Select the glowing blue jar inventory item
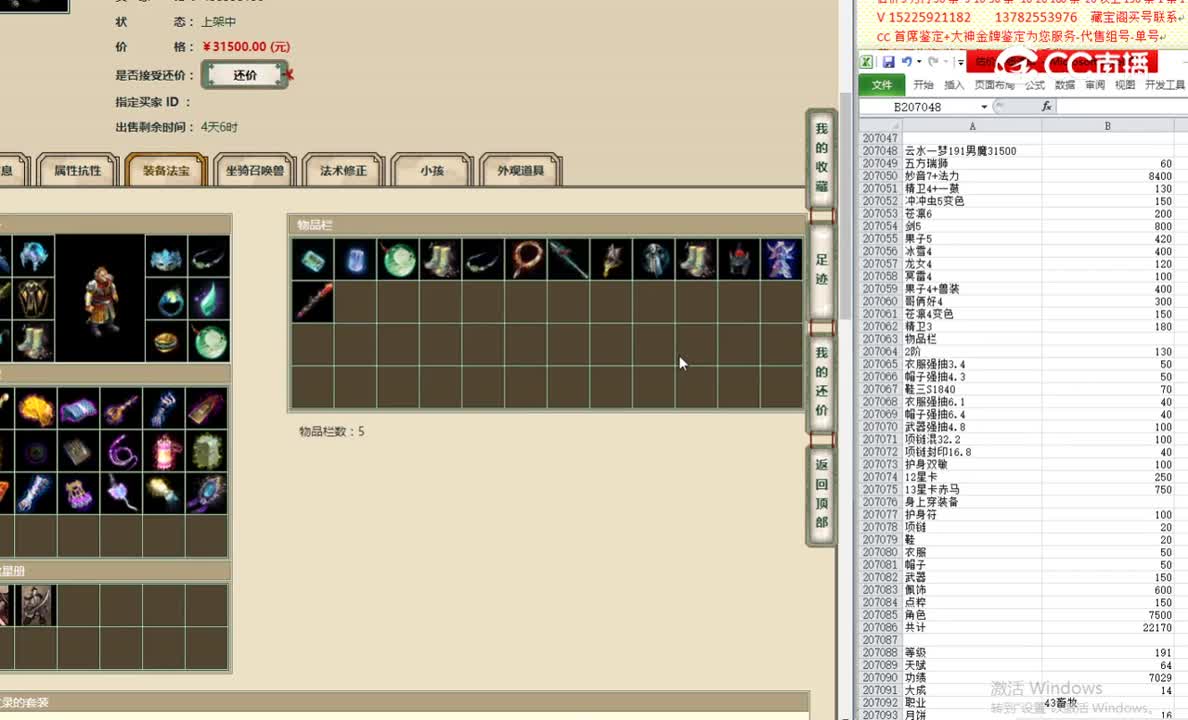Screen dimensions: 1188x720 [355, 260]
